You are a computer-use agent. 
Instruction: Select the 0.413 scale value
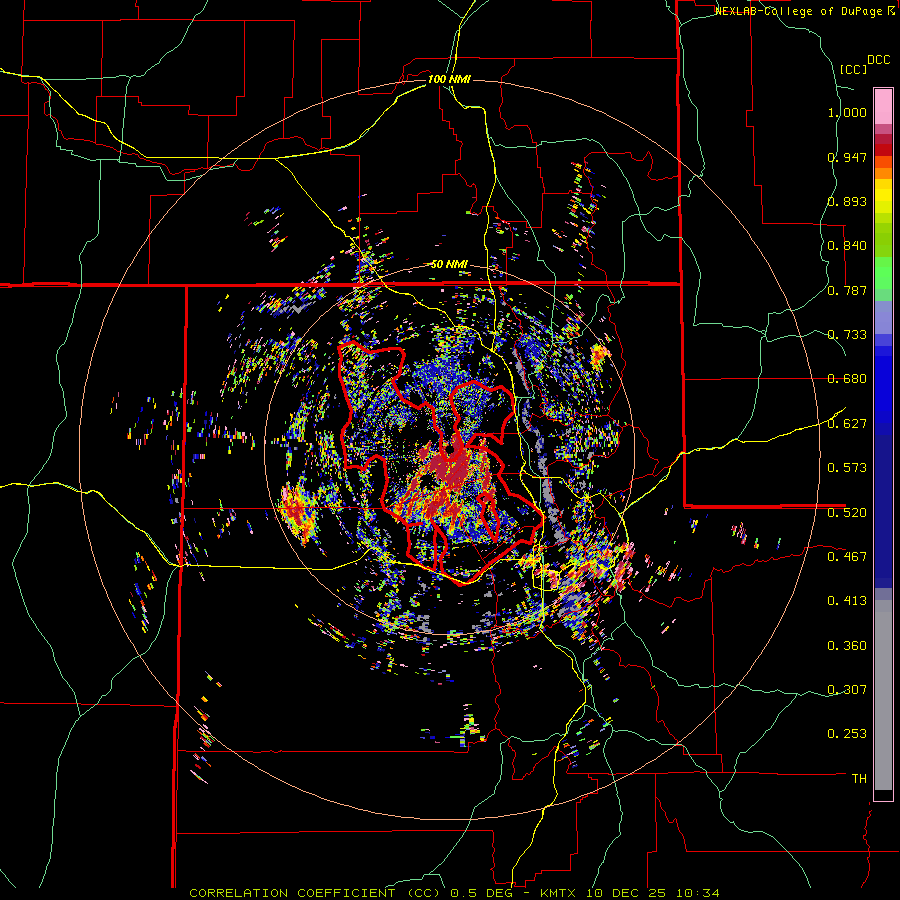(x=847, y=601)
